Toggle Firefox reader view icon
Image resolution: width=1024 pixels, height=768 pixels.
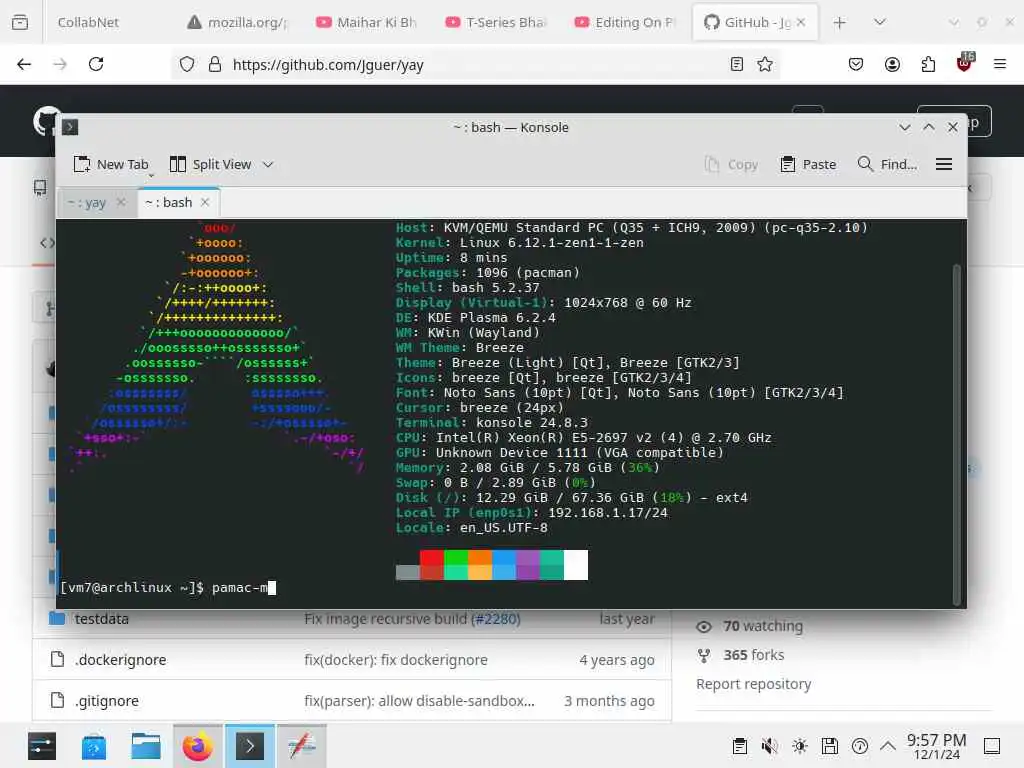[x=737, y=64]
